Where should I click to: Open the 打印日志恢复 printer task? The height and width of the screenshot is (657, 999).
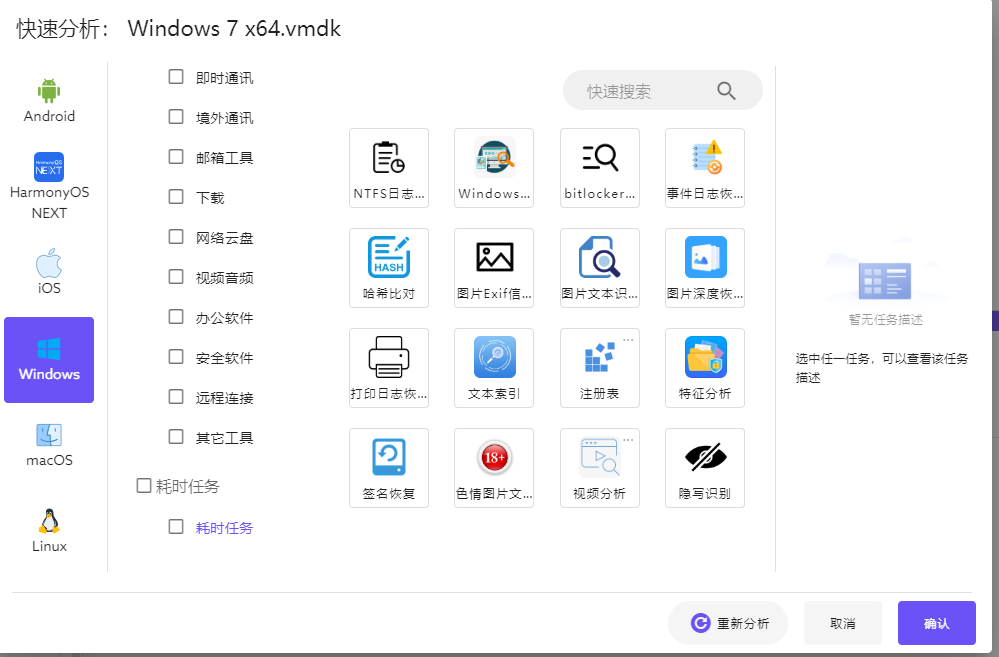pyautogui.click(x=389, y=368)
